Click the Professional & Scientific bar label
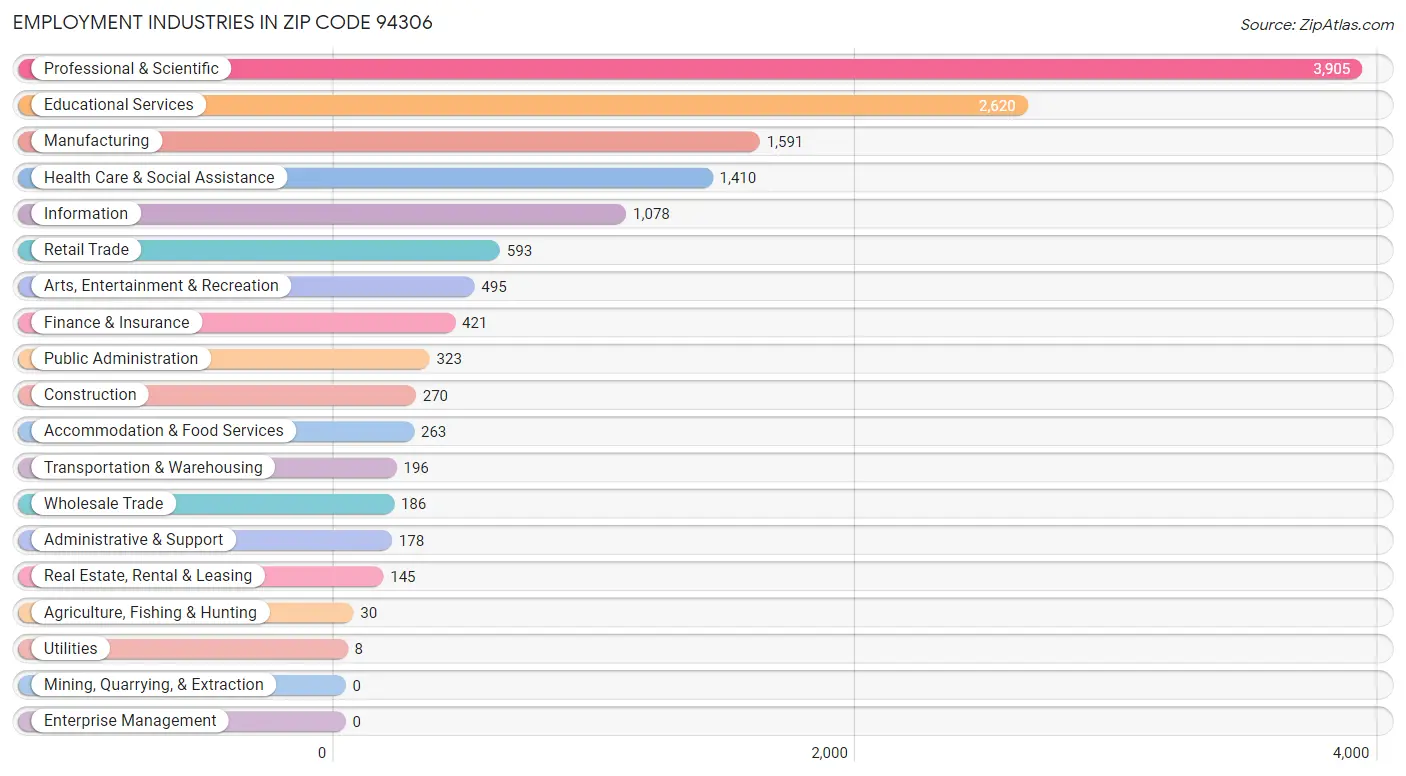 click(x=131, y=69)
